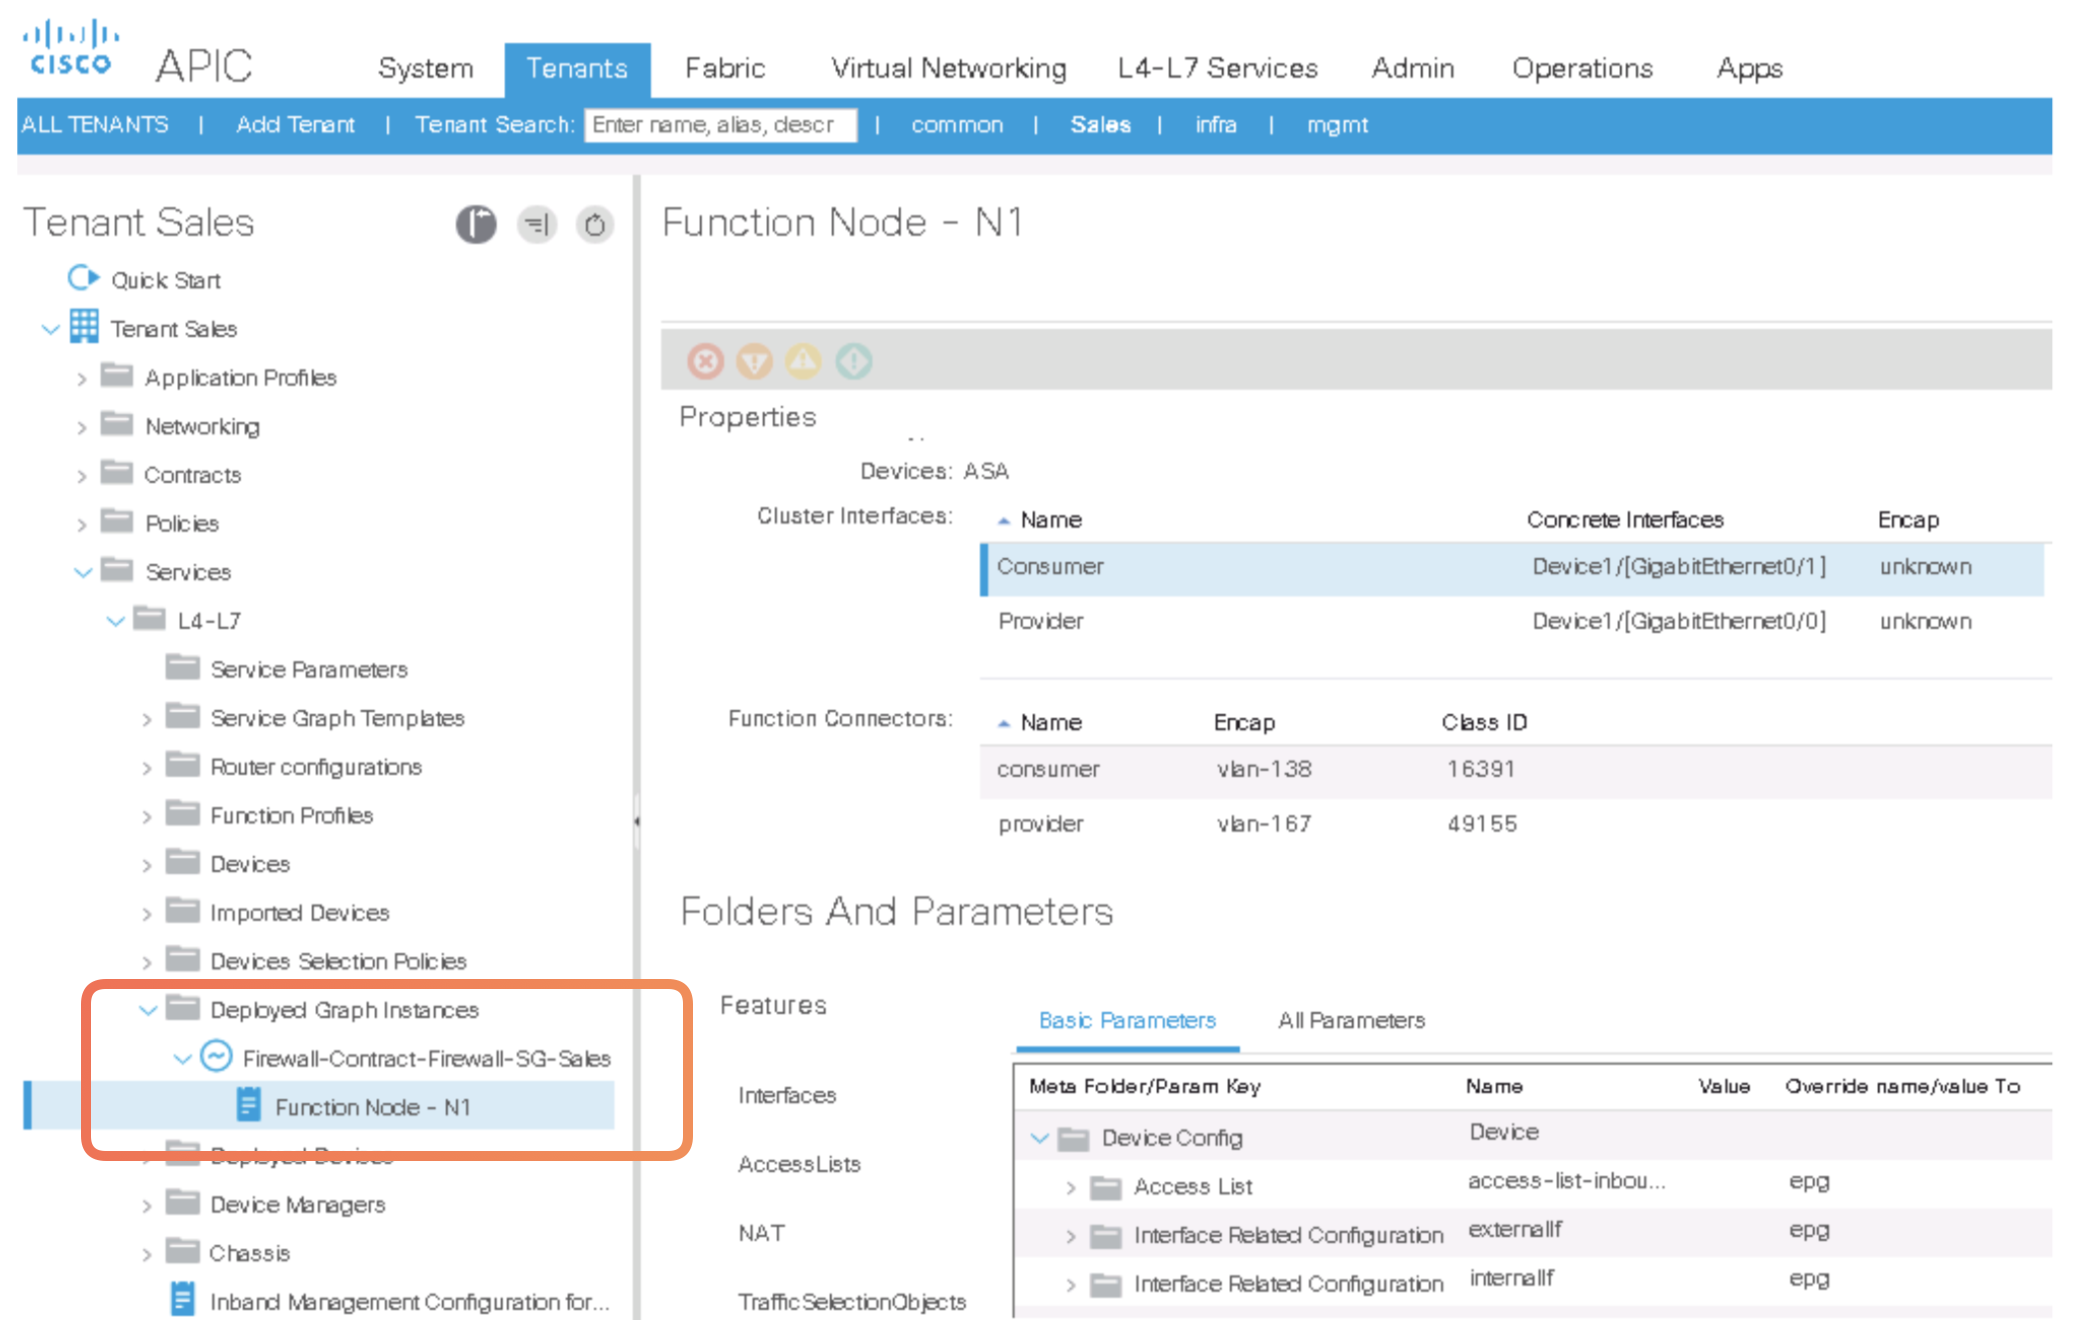This screenshot has width=2078, height=1320.
Task: Click the Tenant Search input field
Action: point(720,125)
